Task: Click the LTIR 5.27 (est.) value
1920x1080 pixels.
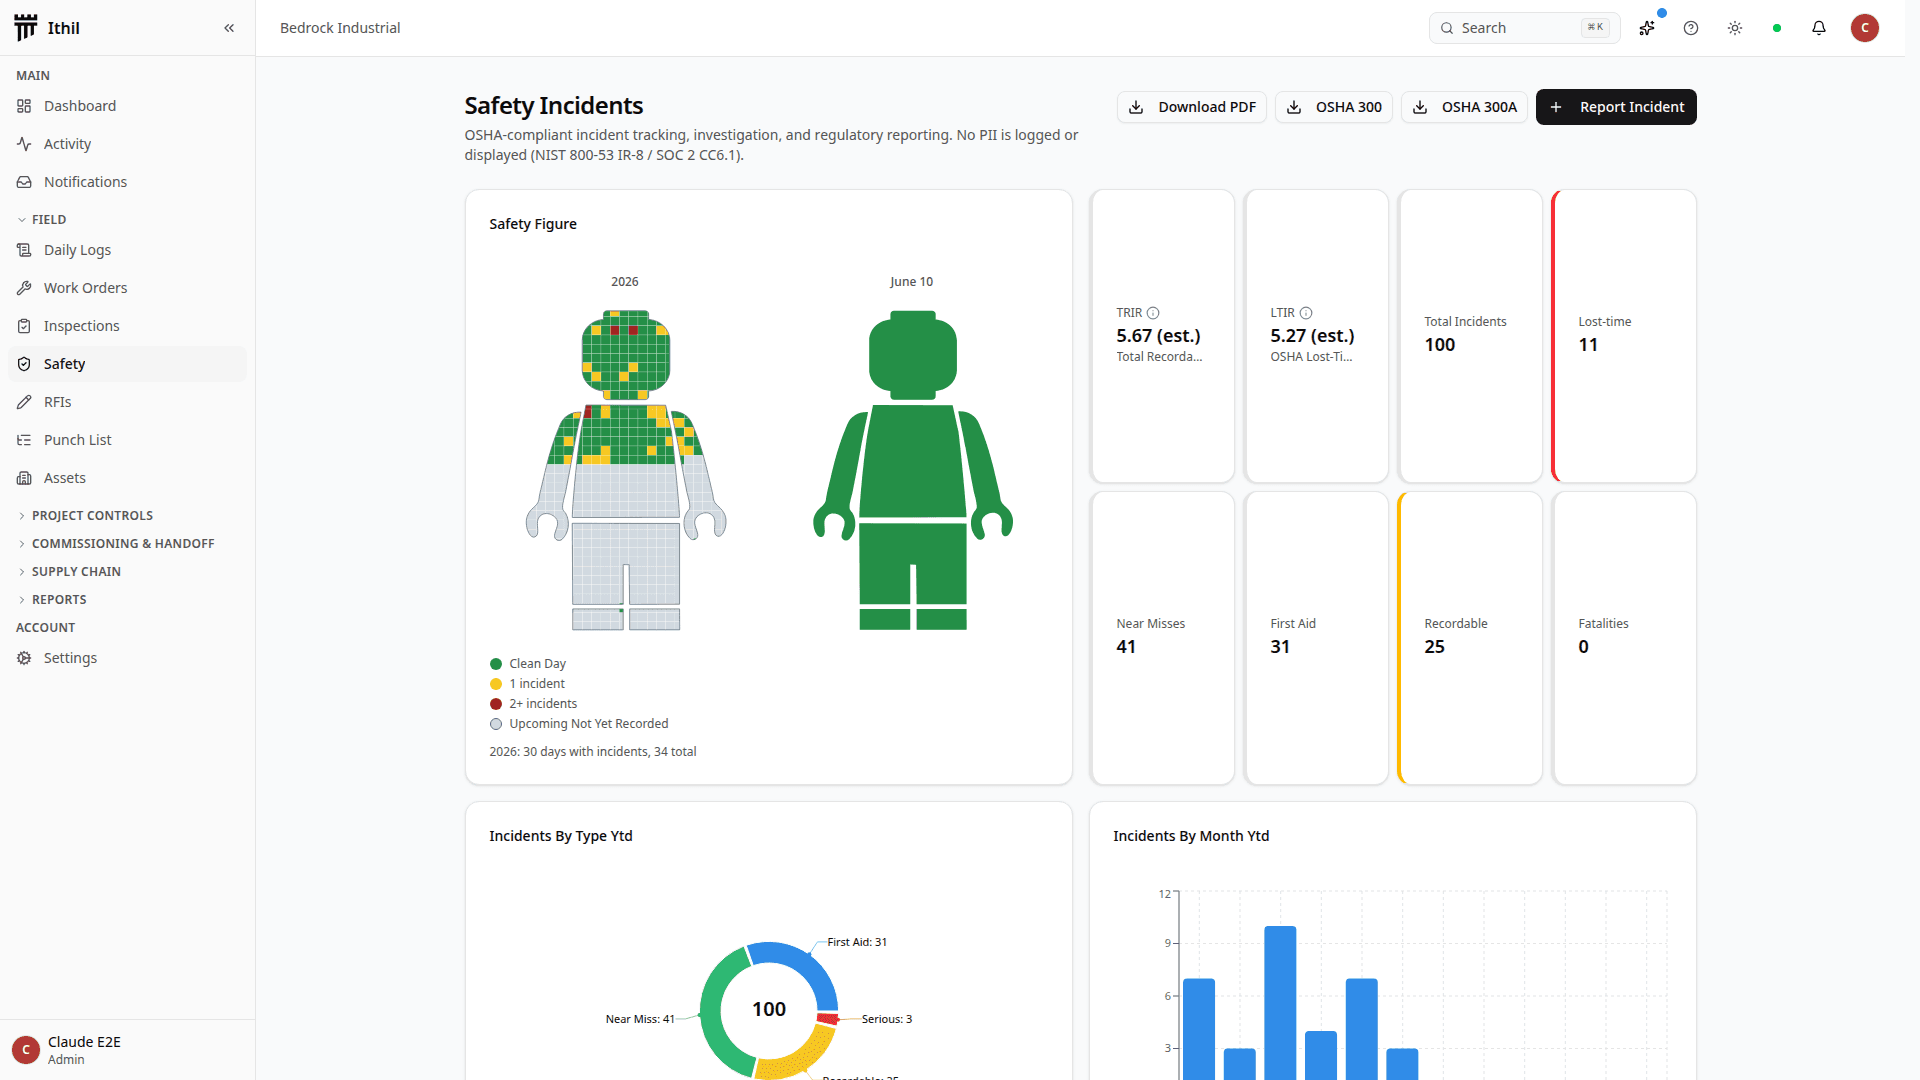Action: [x=1313, y=336]
